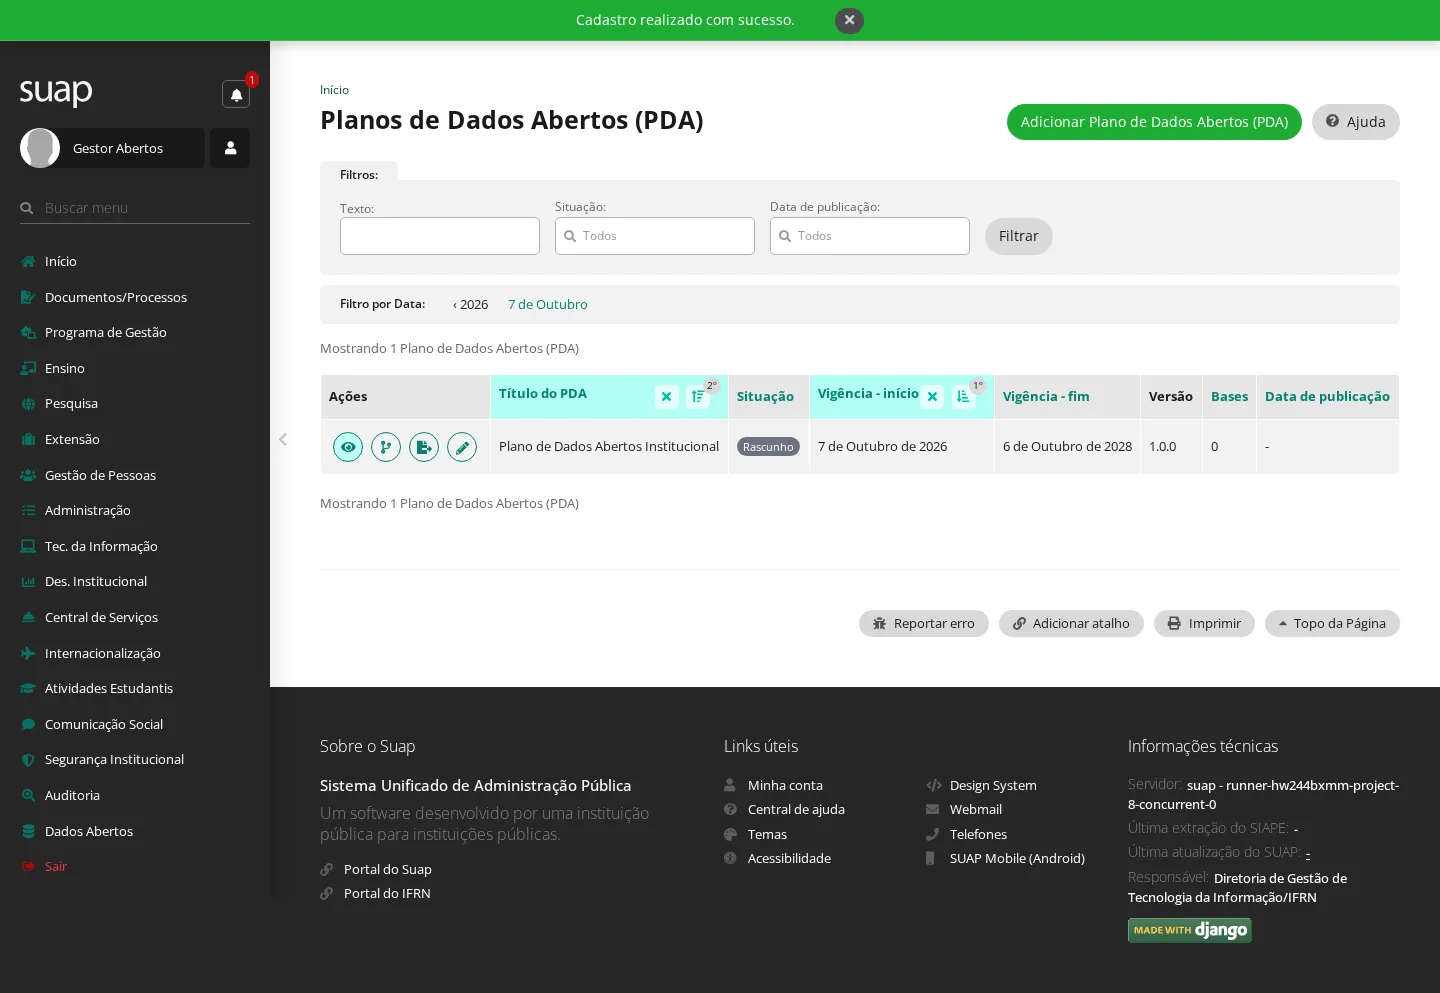
Task: Sort by Situação column header
Action: point(765,397)
